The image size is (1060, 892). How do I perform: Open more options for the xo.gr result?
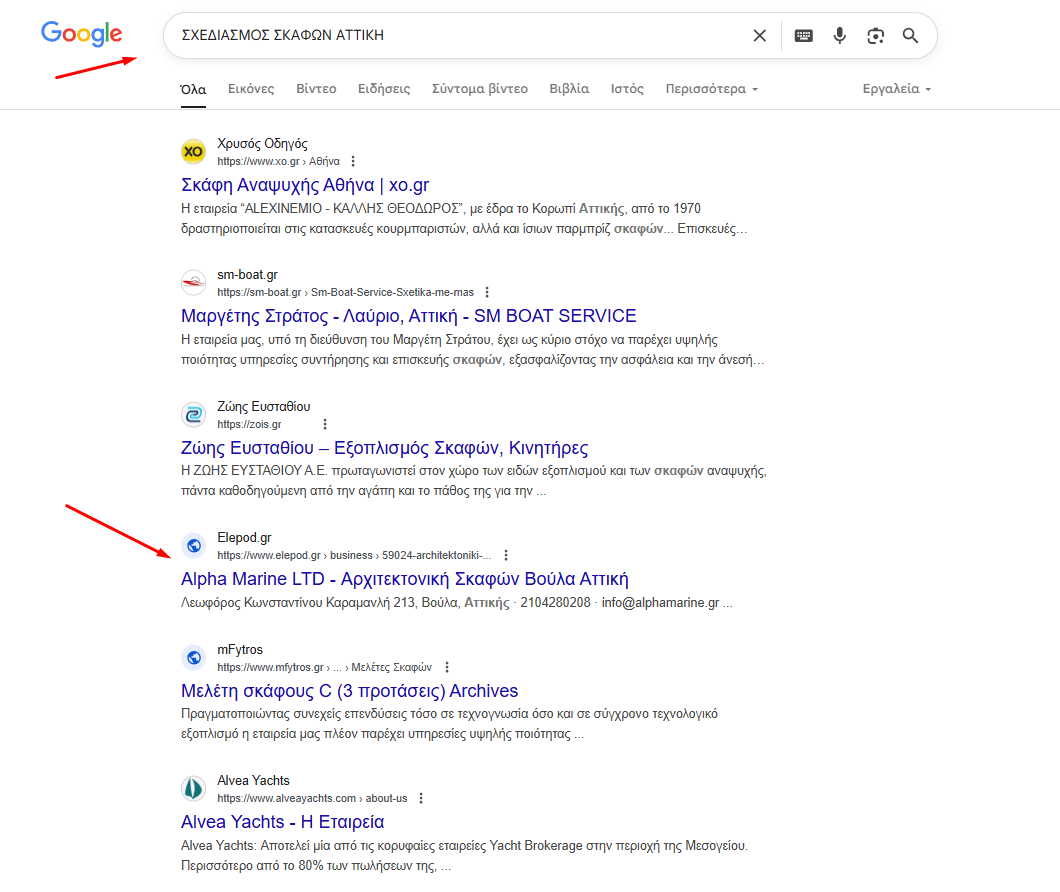(353, 161)
